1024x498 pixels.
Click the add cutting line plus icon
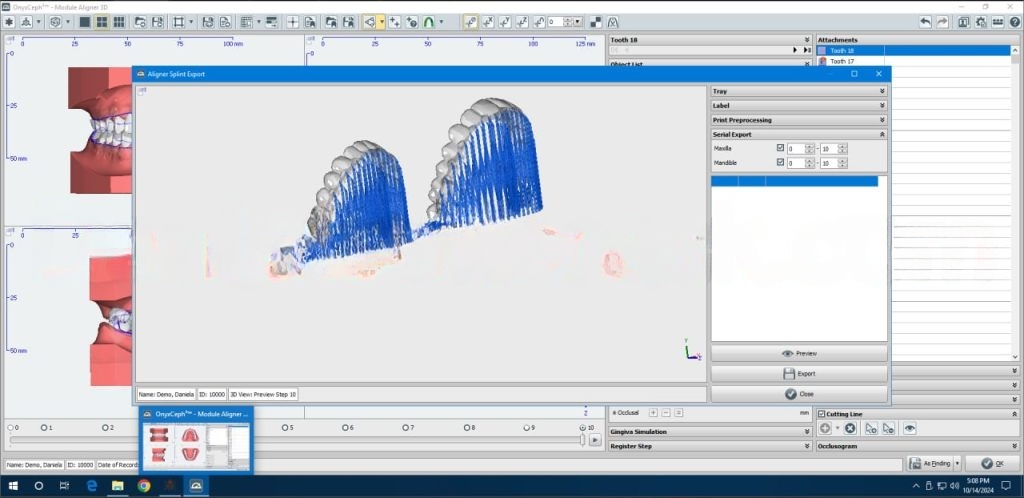(826, 428)
